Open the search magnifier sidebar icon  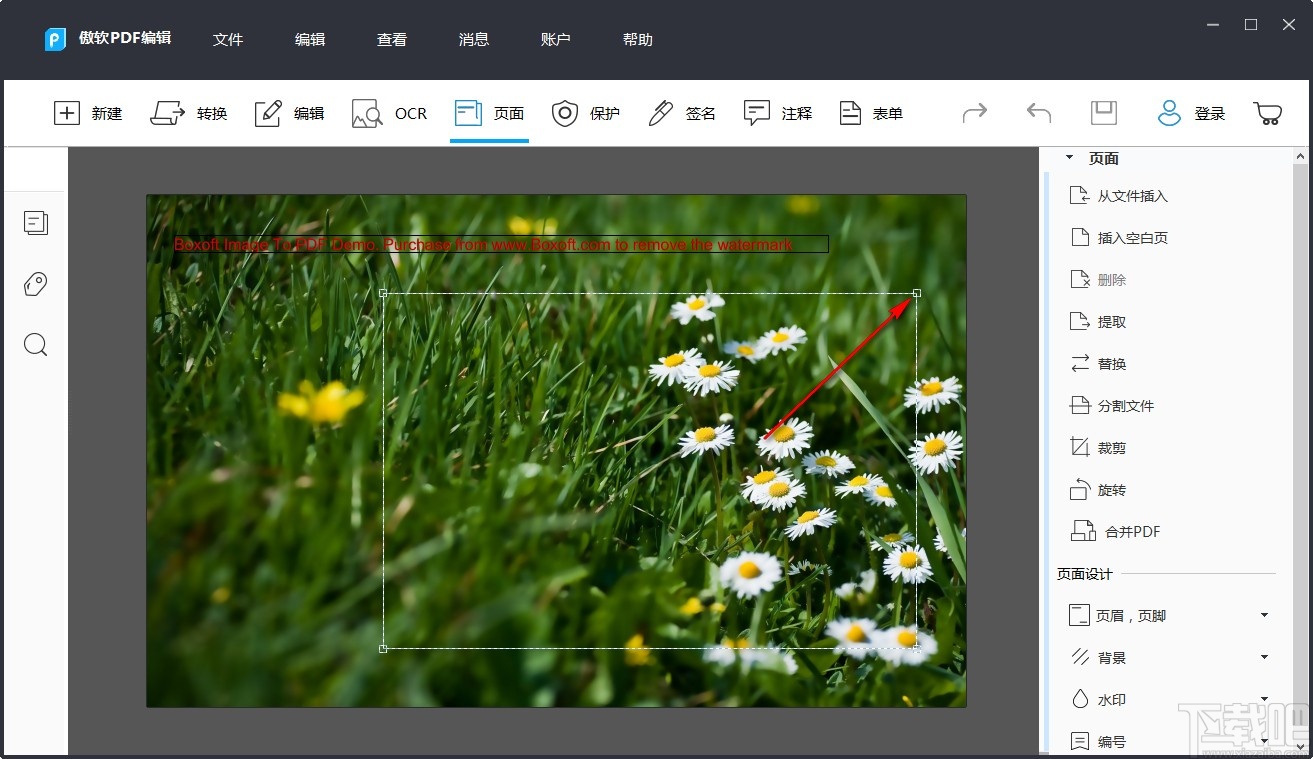(36, 345)
